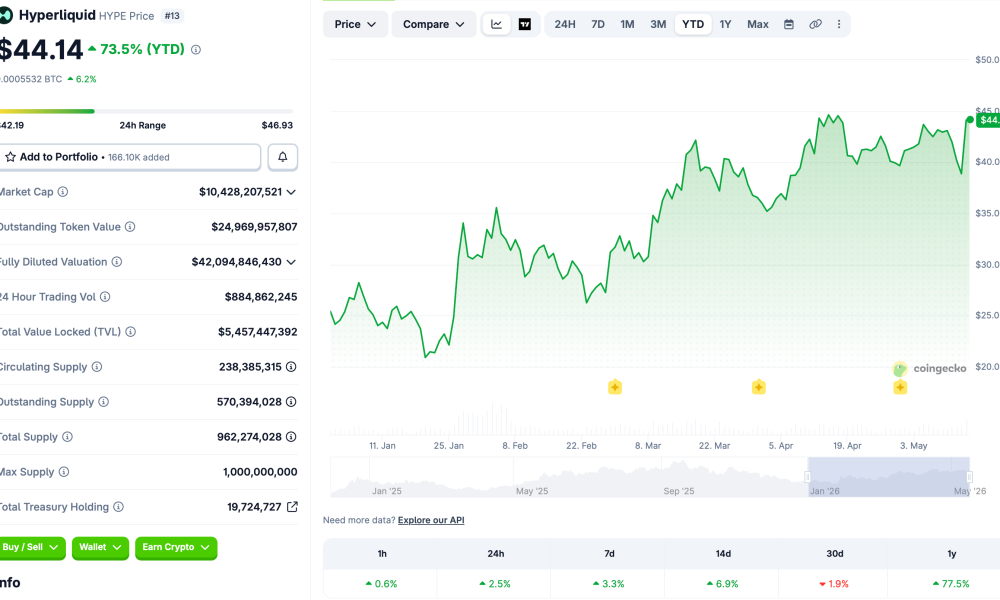Click the yellow event marker near 8. Mar
This screenshot has height=600, width=1000.
click(x=615, y=387)
